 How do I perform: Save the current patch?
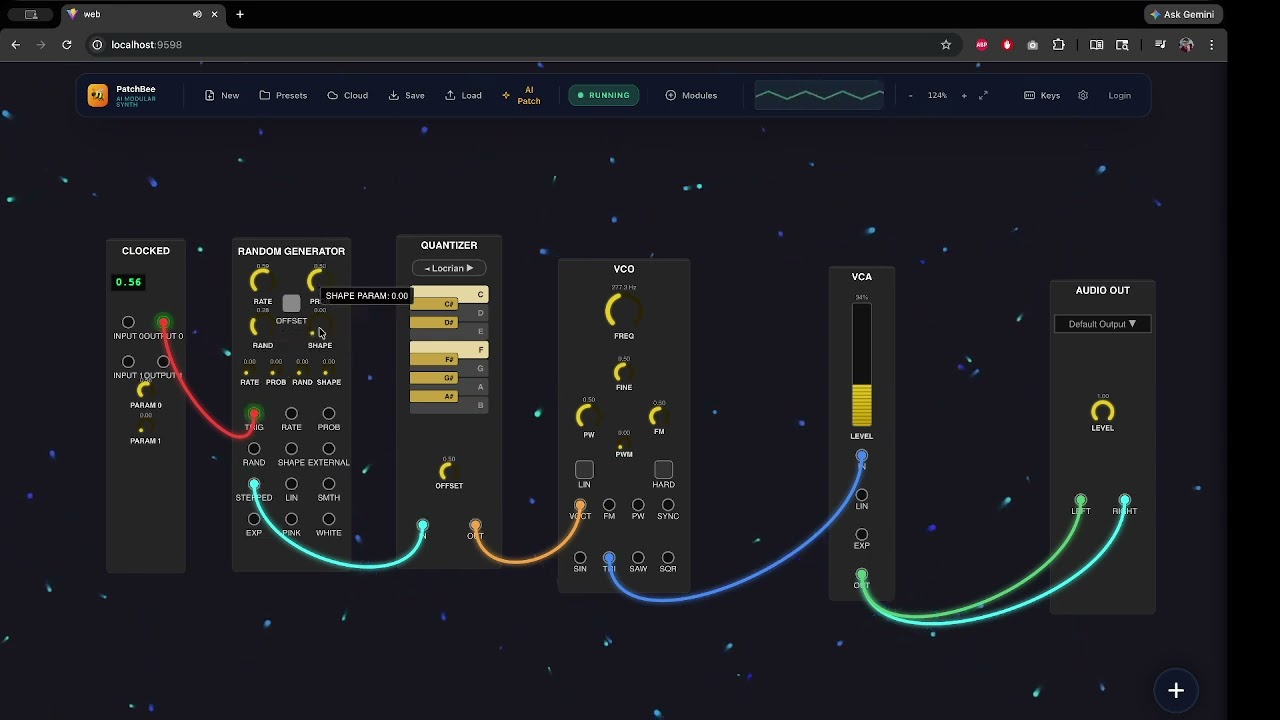click(407, 96)
